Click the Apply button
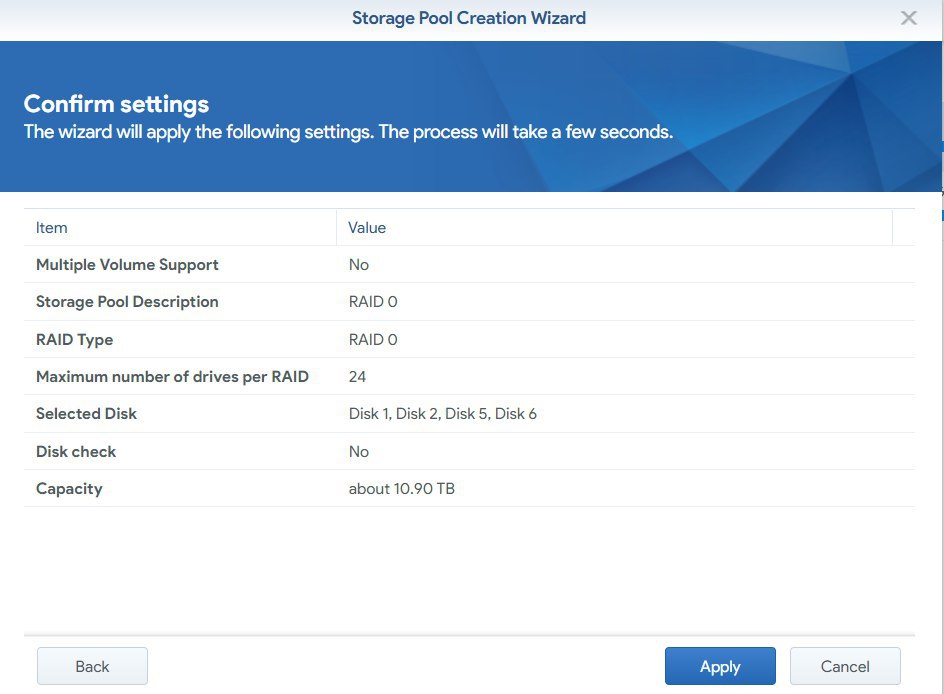 (x=720, y=666)
